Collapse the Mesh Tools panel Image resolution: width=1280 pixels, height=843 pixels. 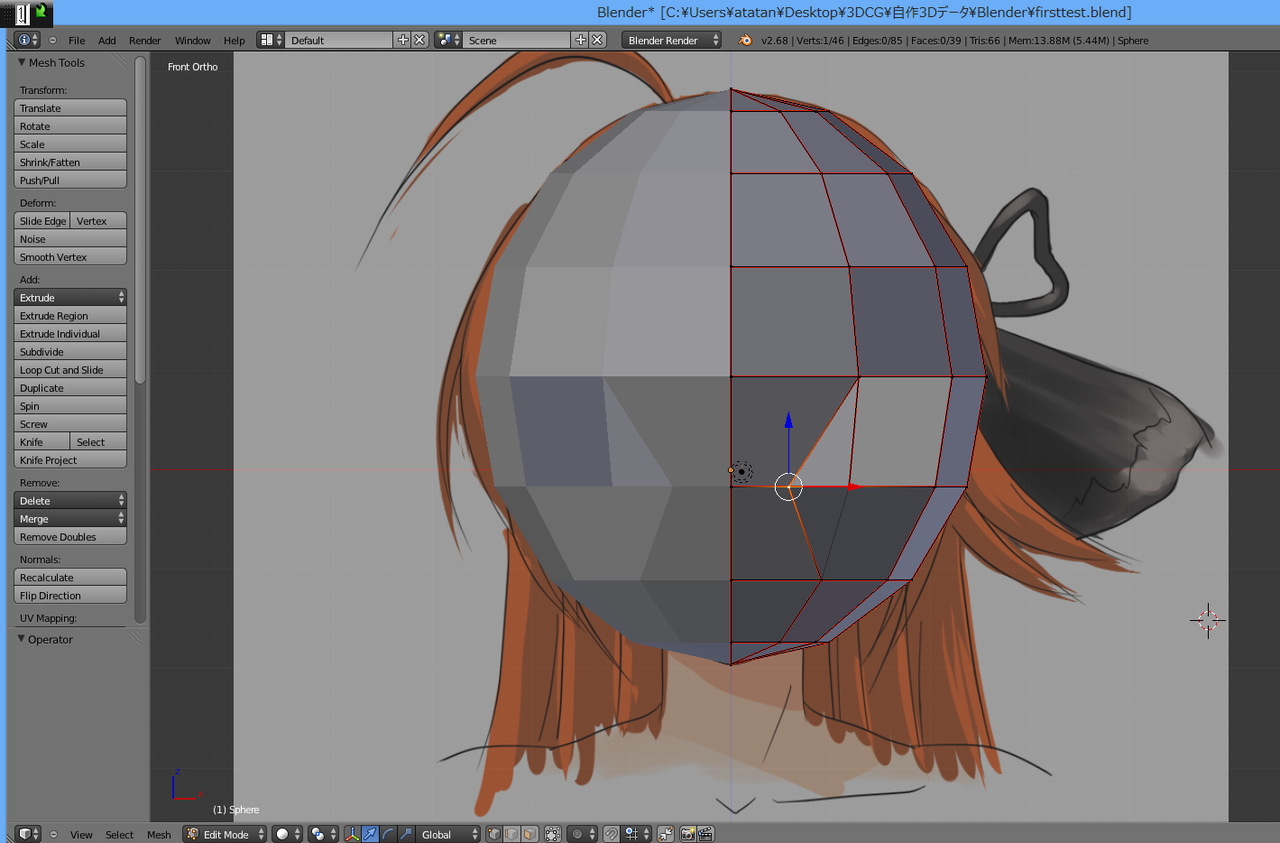tap(22, 62)
